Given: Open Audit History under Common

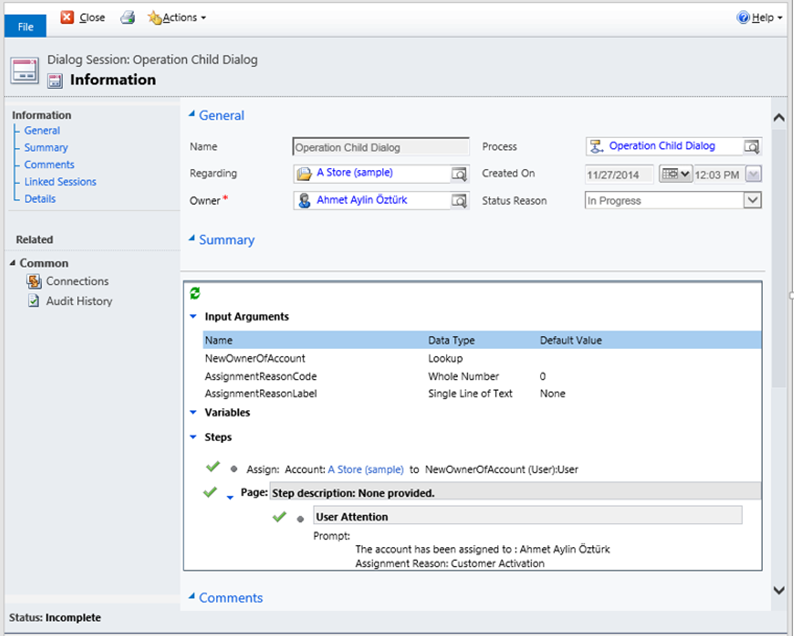Looking at the screenshot, I should (79, 301).
